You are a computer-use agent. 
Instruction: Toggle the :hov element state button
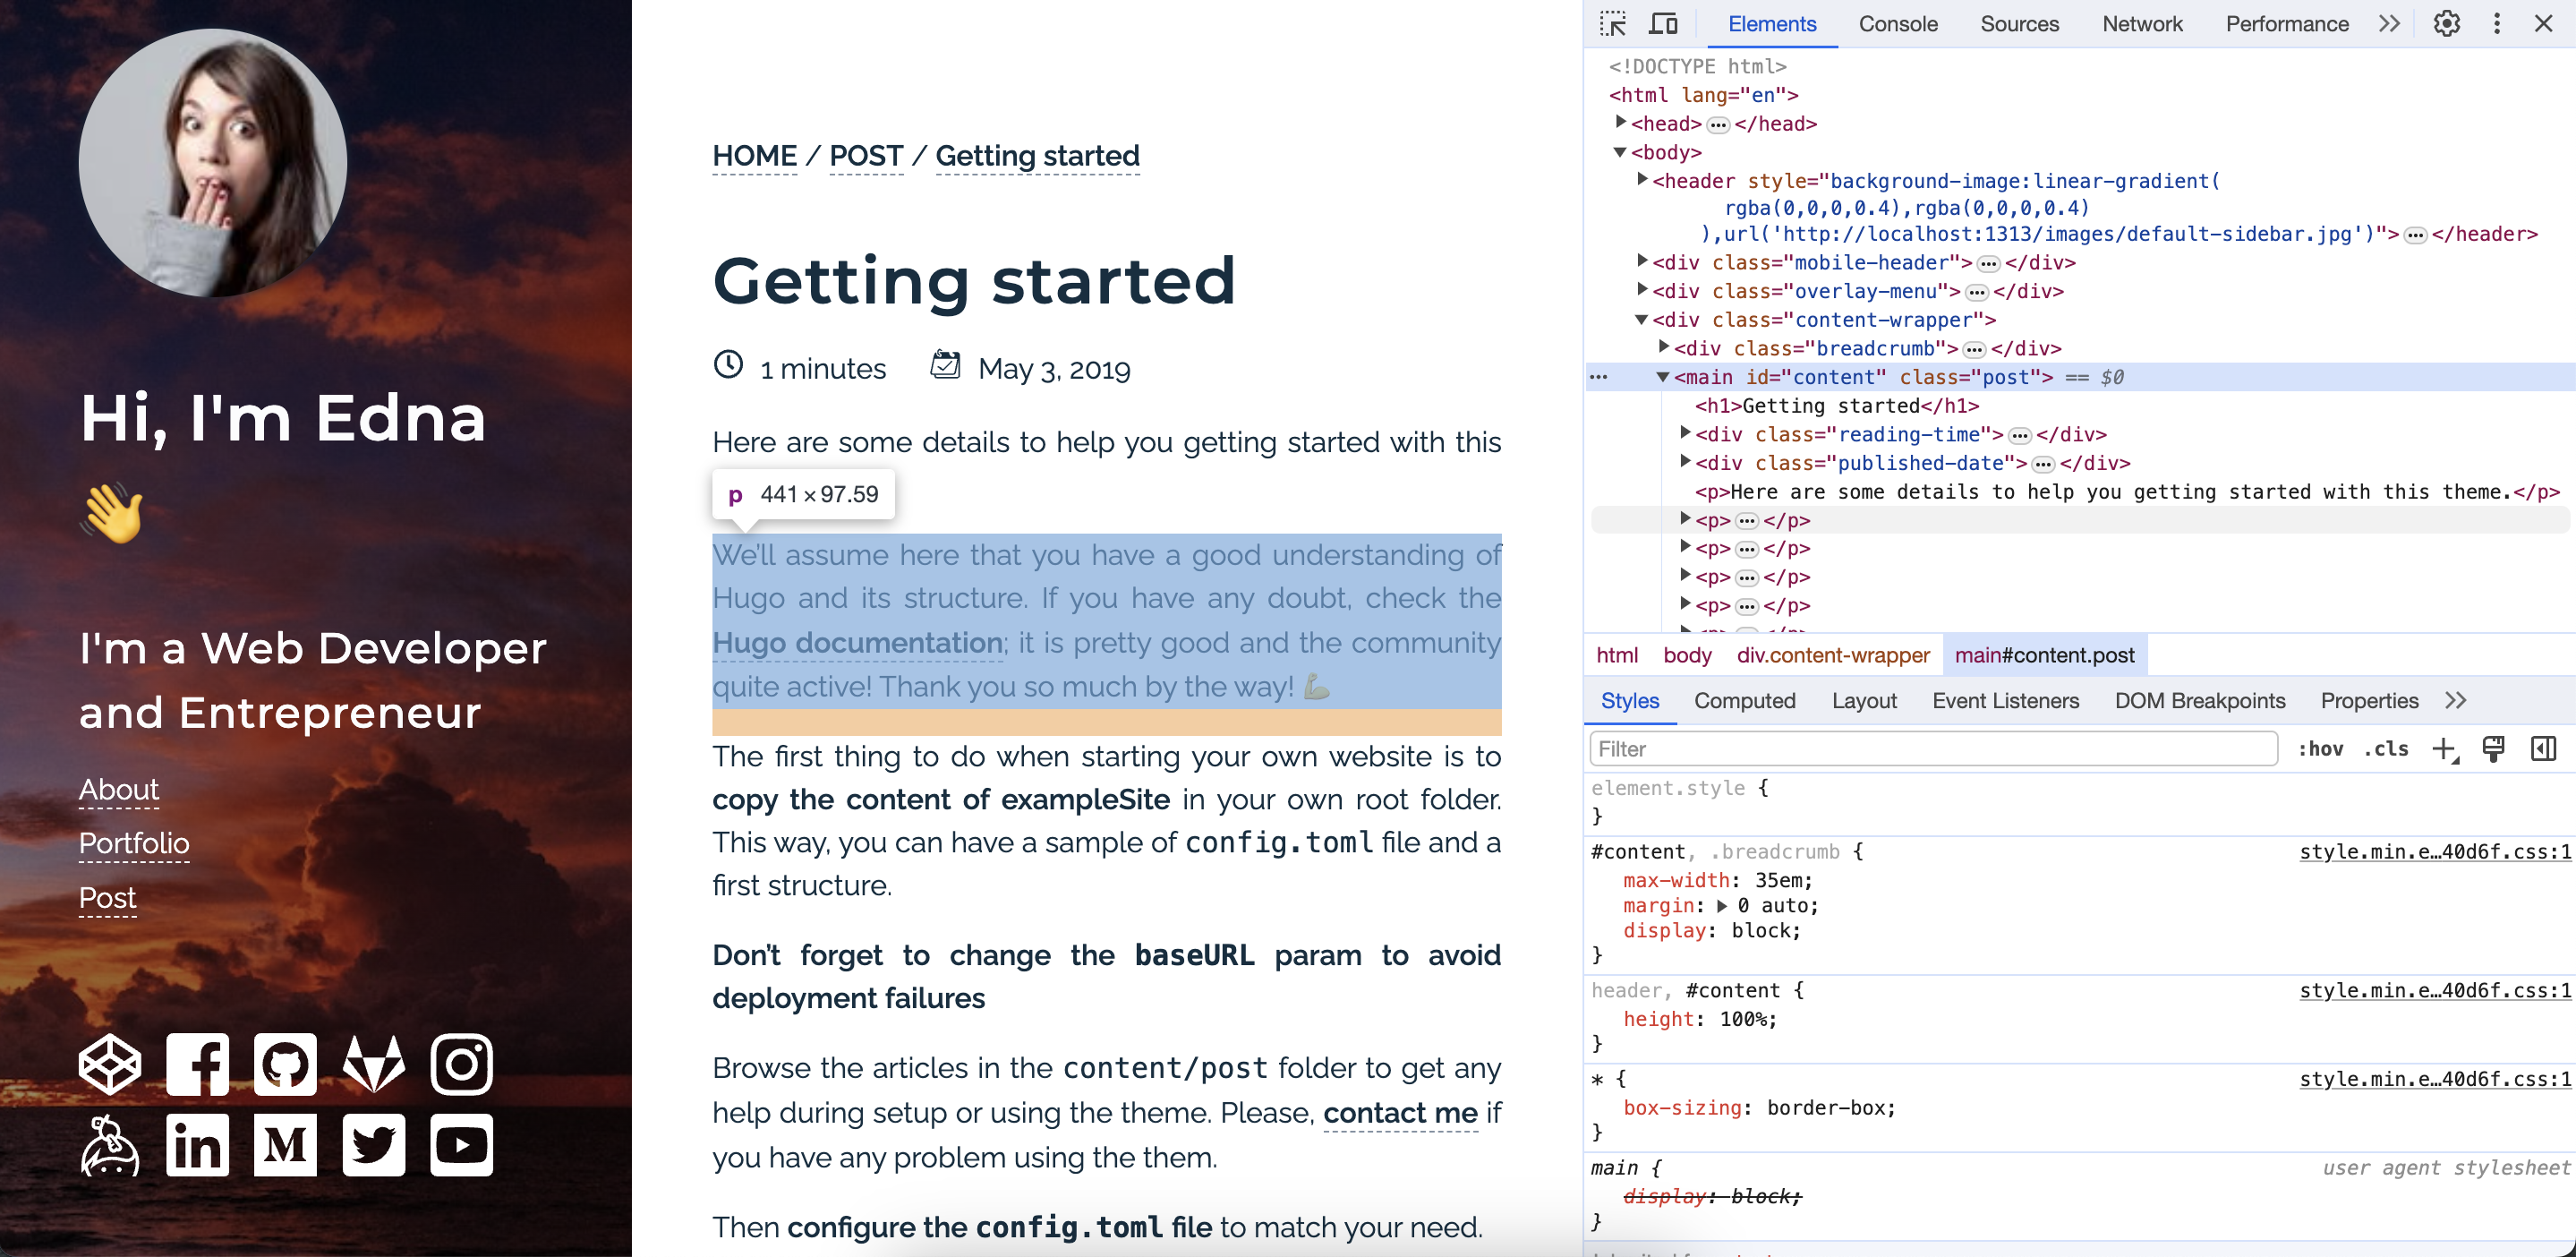[x=2320, y=749]
